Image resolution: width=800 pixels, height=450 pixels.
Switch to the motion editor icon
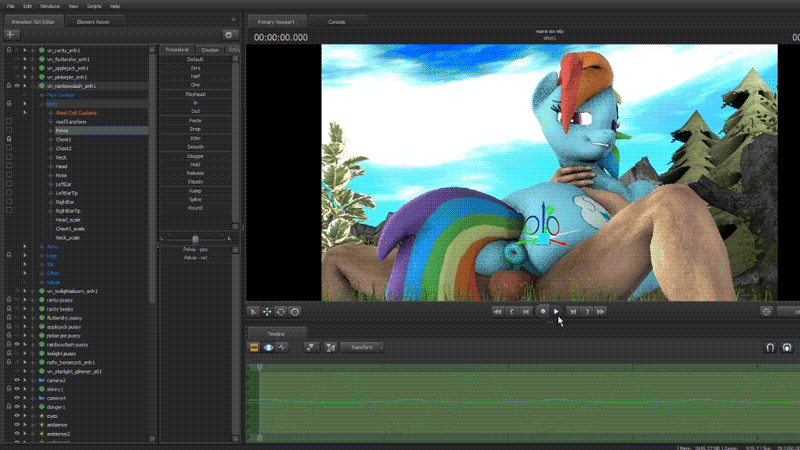(x=268, y=347)
